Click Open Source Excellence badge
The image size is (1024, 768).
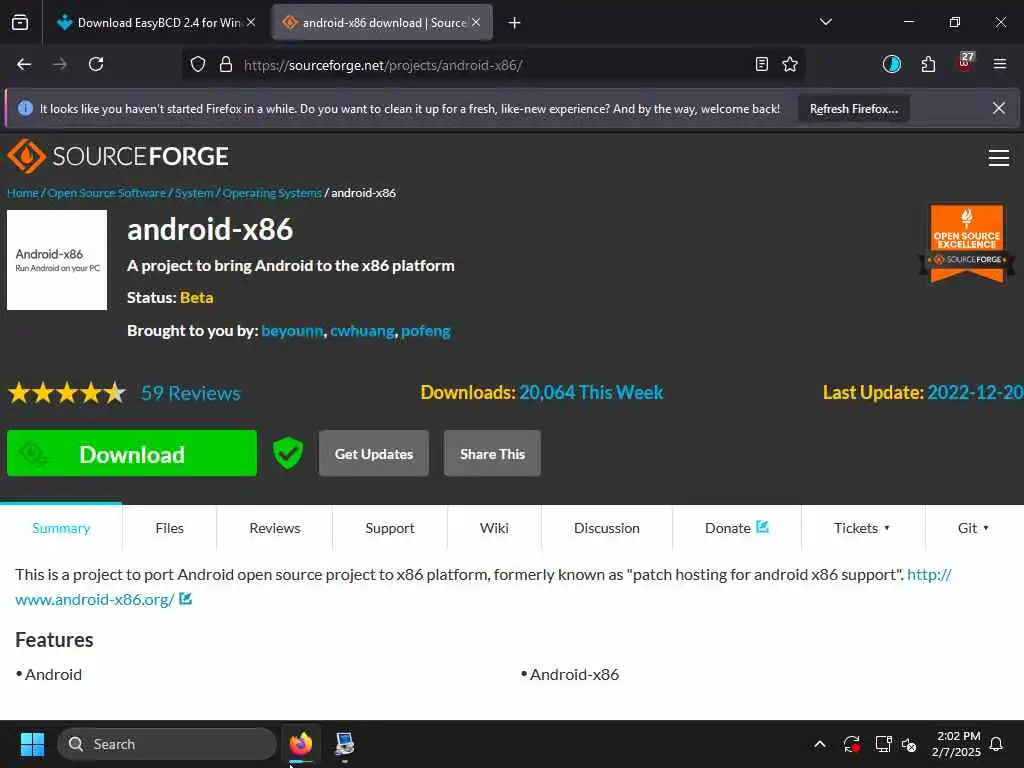click(967, 243)
